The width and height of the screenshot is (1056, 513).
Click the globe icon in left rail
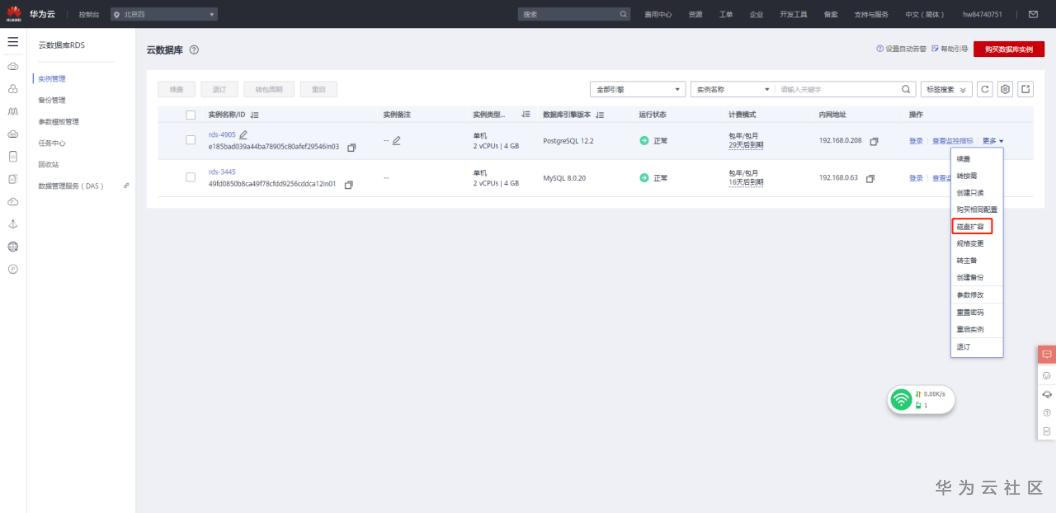point(13,246)
